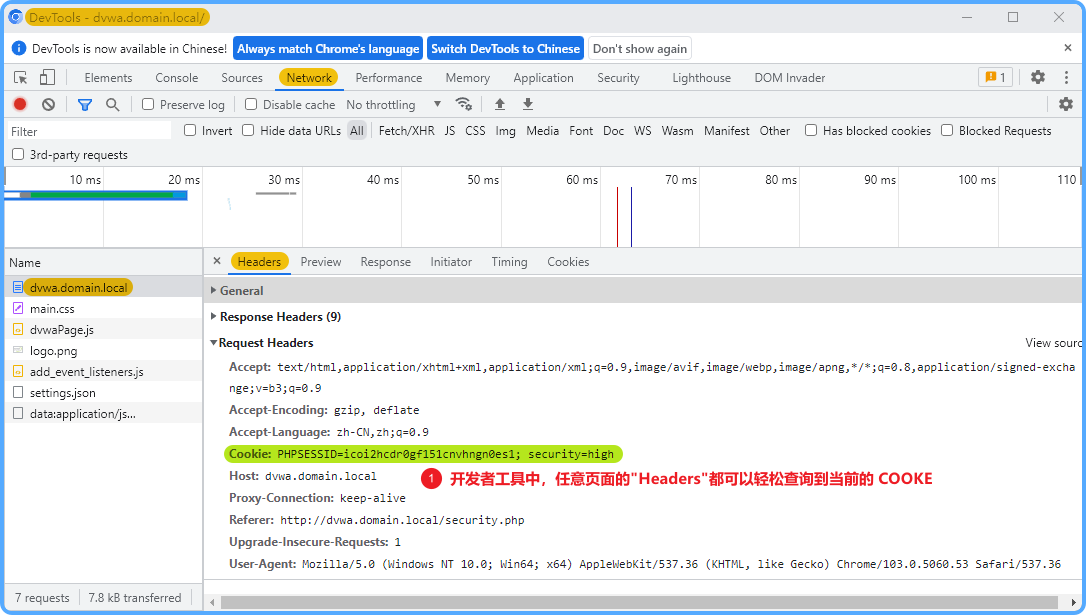1086x615 pixels.
Task: Check Has blocked cookies checkbox
Action: point(811,130)
